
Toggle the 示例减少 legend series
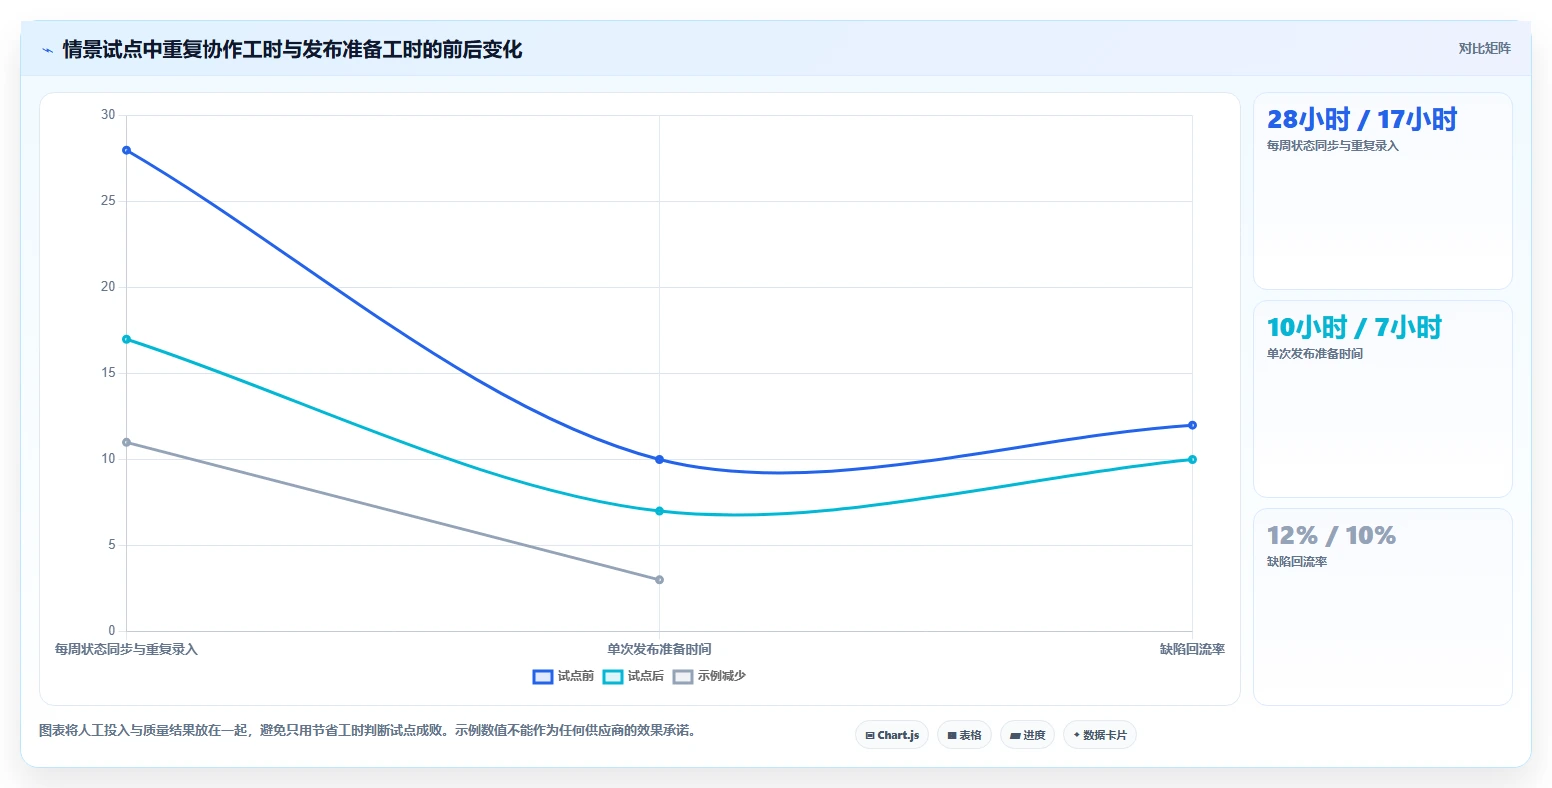coord(709,676)
